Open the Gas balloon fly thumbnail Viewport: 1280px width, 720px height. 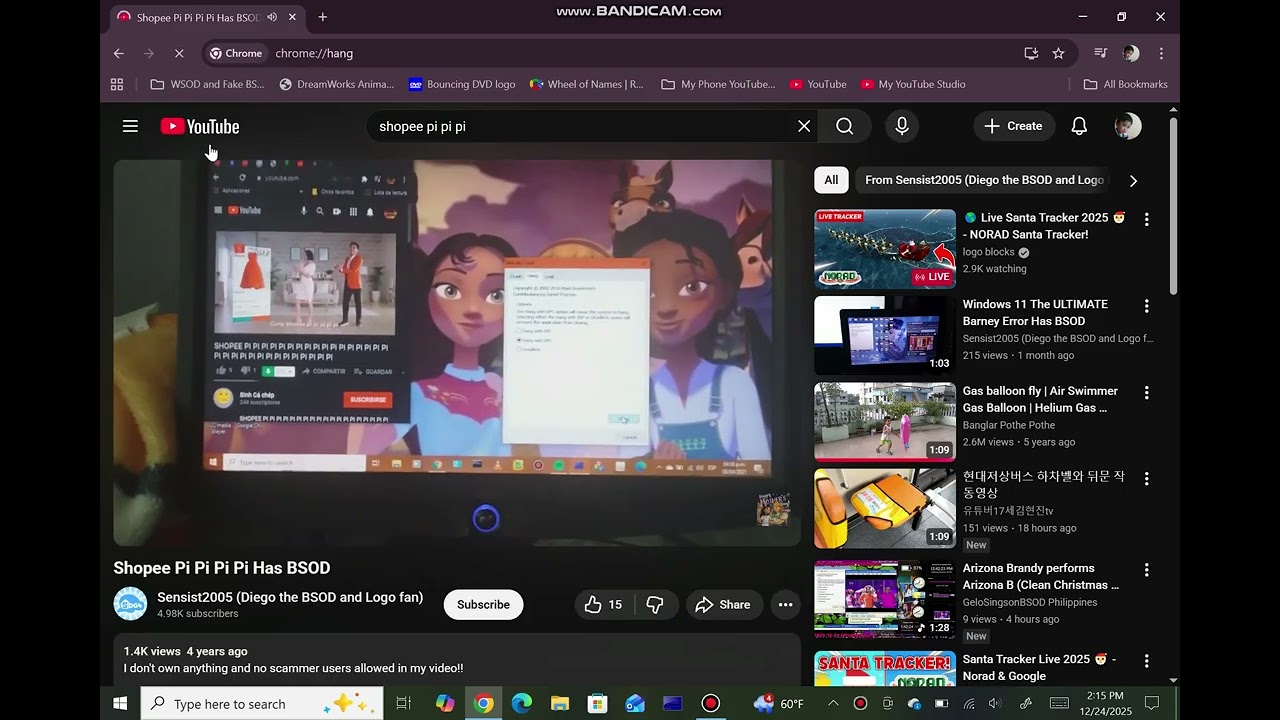click(x=885, y=422)
